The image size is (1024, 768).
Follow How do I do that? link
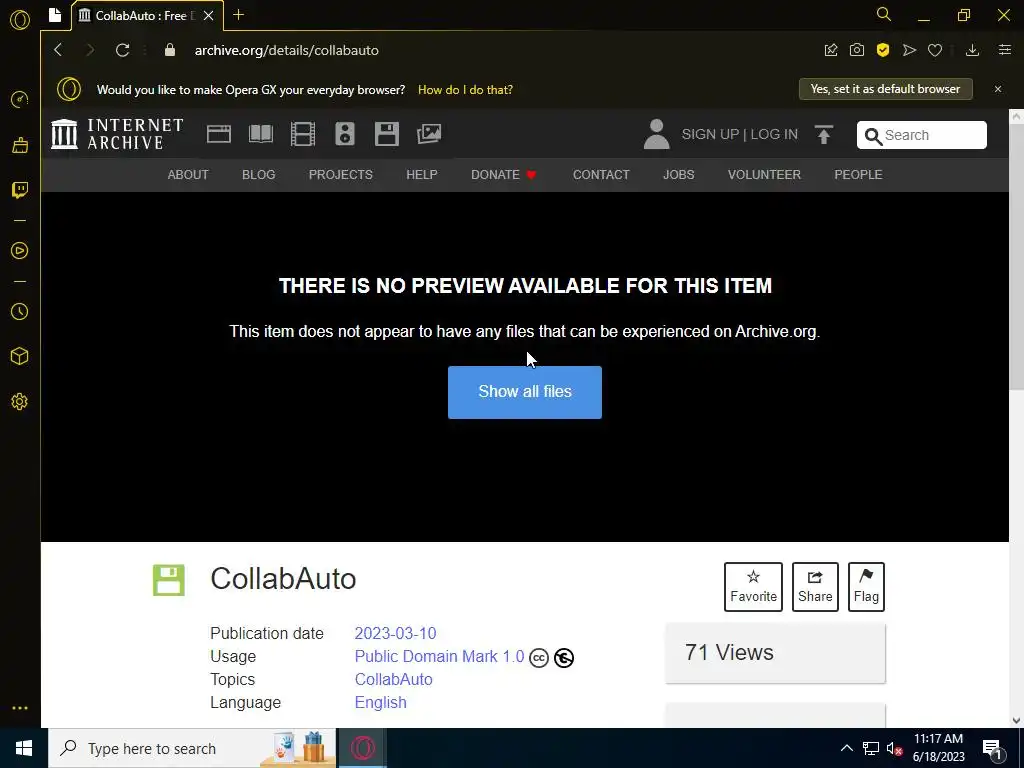465,89
